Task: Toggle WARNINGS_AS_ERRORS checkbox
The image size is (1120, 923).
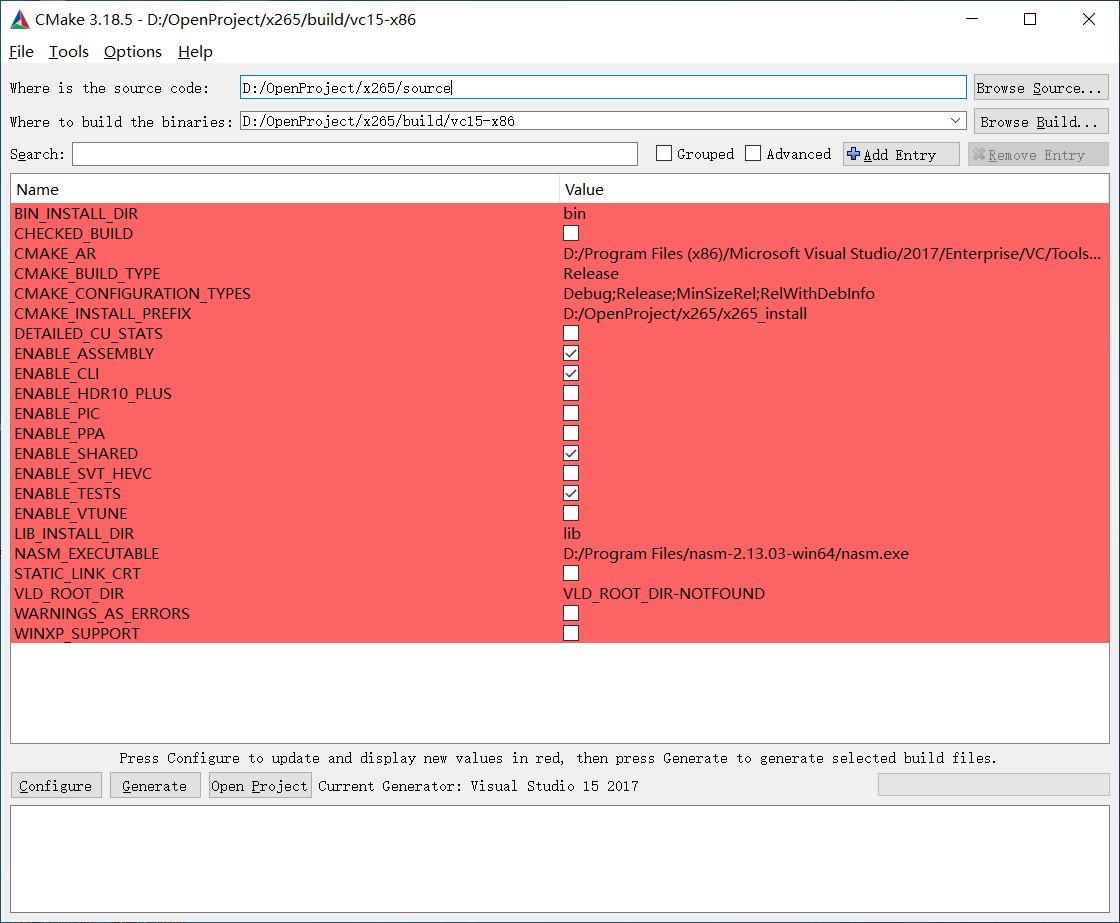Action: 571,614
